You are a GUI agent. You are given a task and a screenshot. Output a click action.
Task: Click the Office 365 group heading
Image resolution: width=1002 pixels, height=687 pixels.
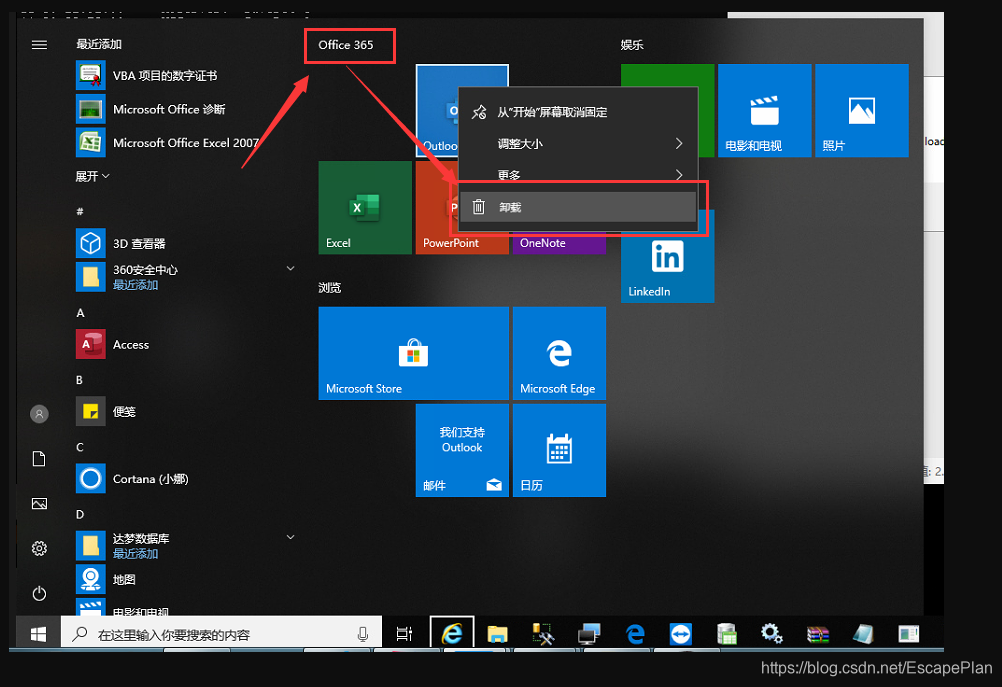coord(346,45)
